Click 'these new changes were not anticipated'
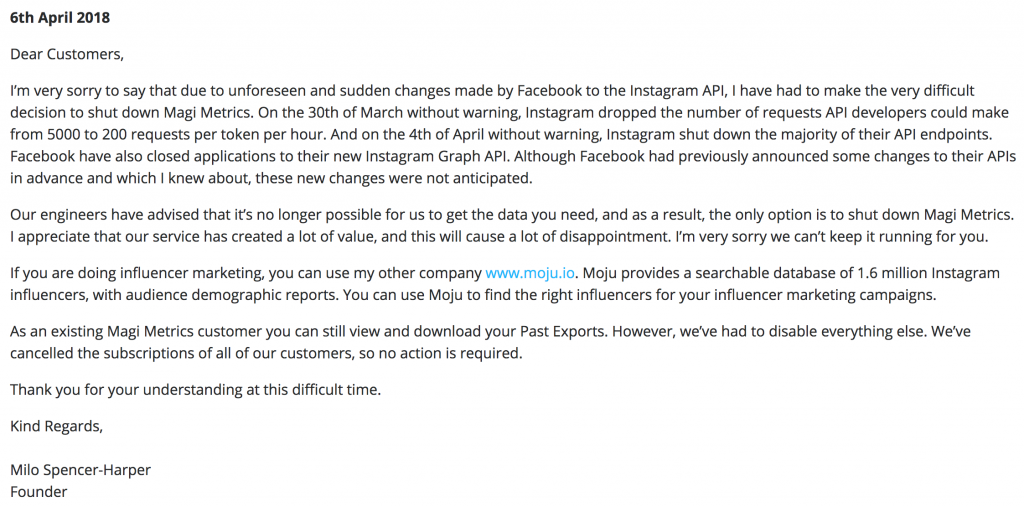The height and width of the screenshot is (507, 1024). [x=394, y=179]
